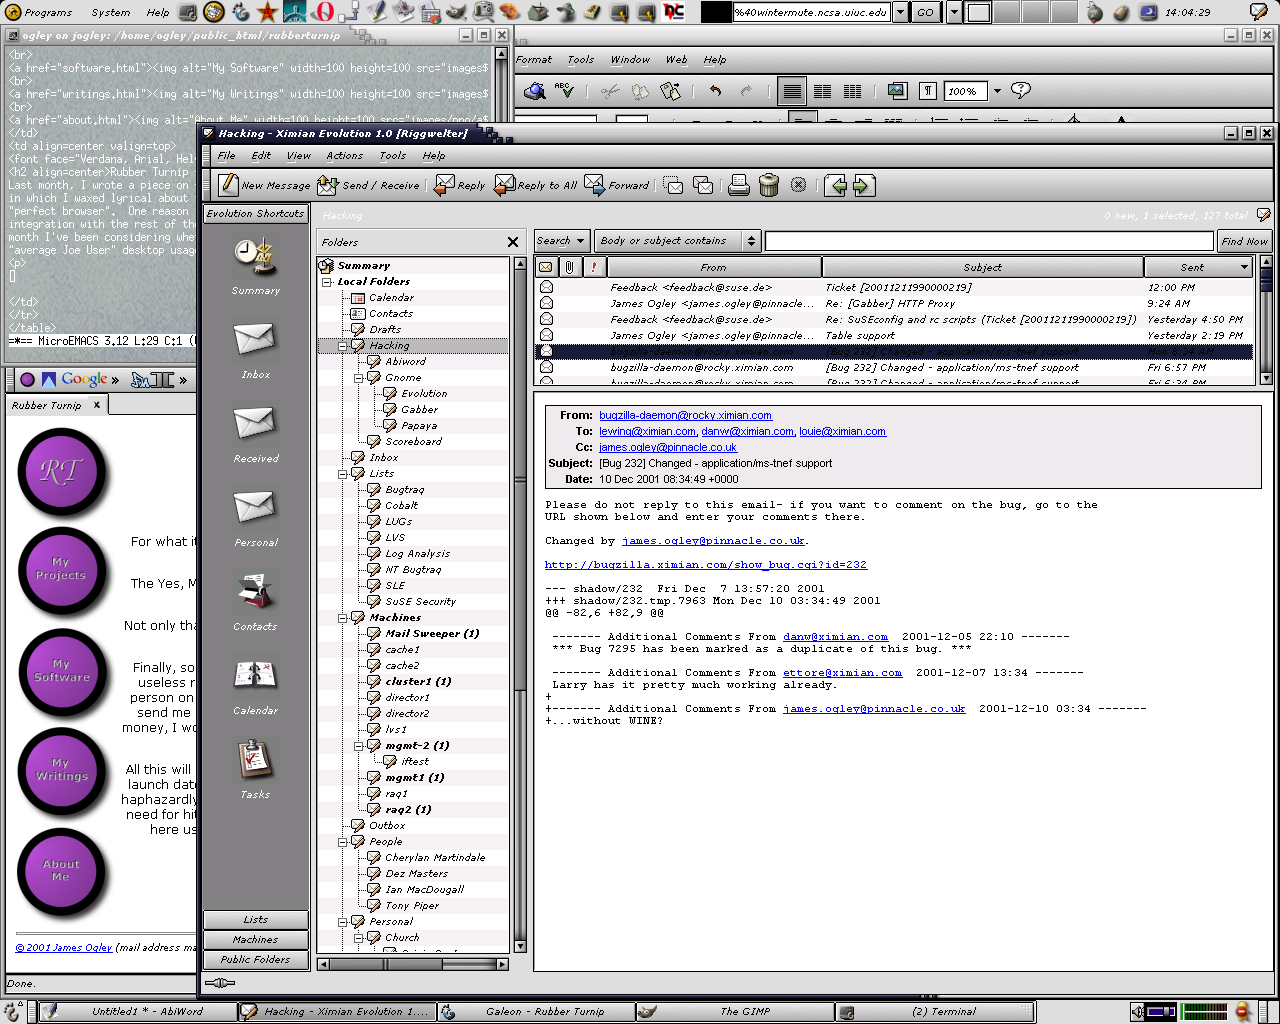Open the Calendar shortcut icon
Viewport: 1280px width, 1024px height.
pos(255,677)
